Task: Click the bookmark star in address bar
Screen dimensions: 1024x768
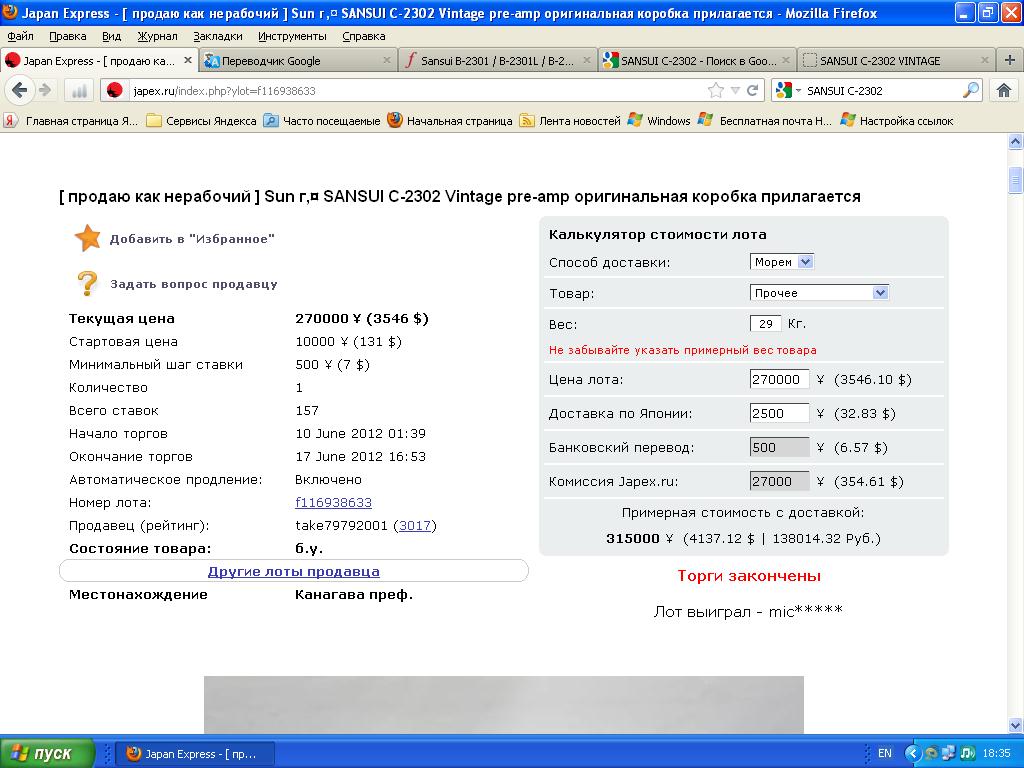Action: (x=716, y=90)
